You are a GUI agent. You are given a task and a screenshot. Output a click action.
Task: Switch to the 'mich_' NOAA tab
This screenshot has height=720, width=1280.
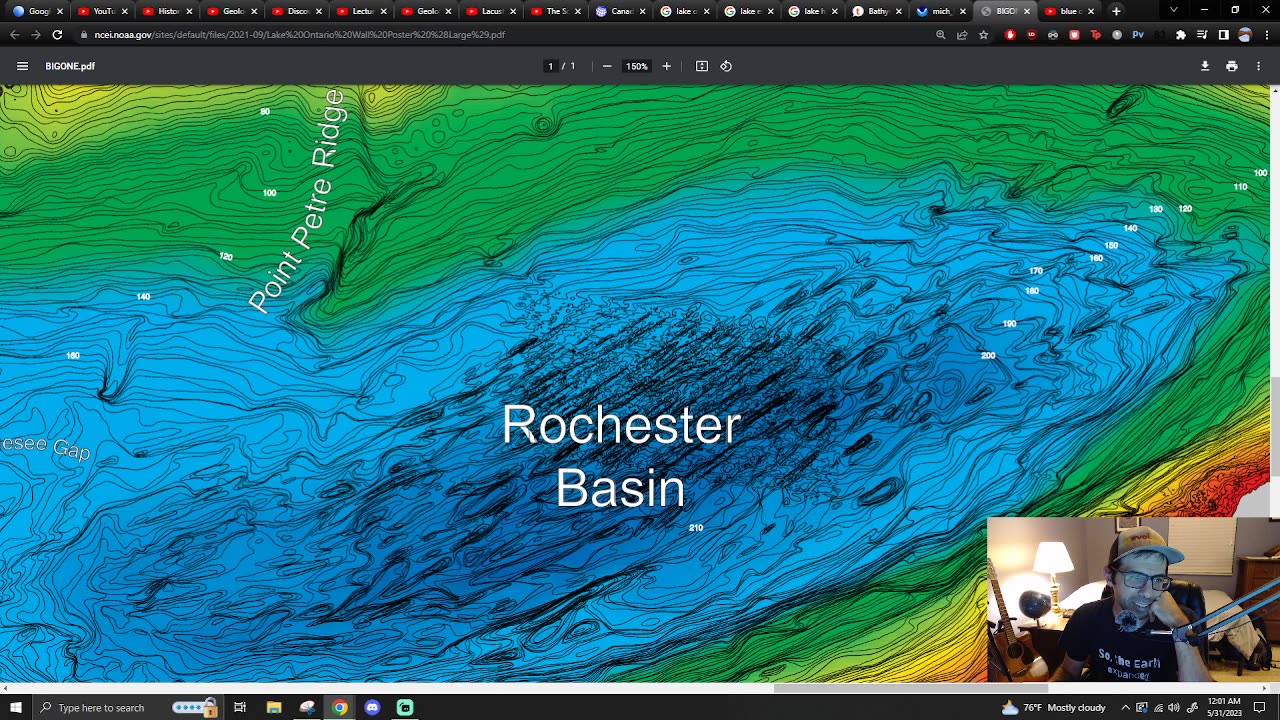point(940,11)
